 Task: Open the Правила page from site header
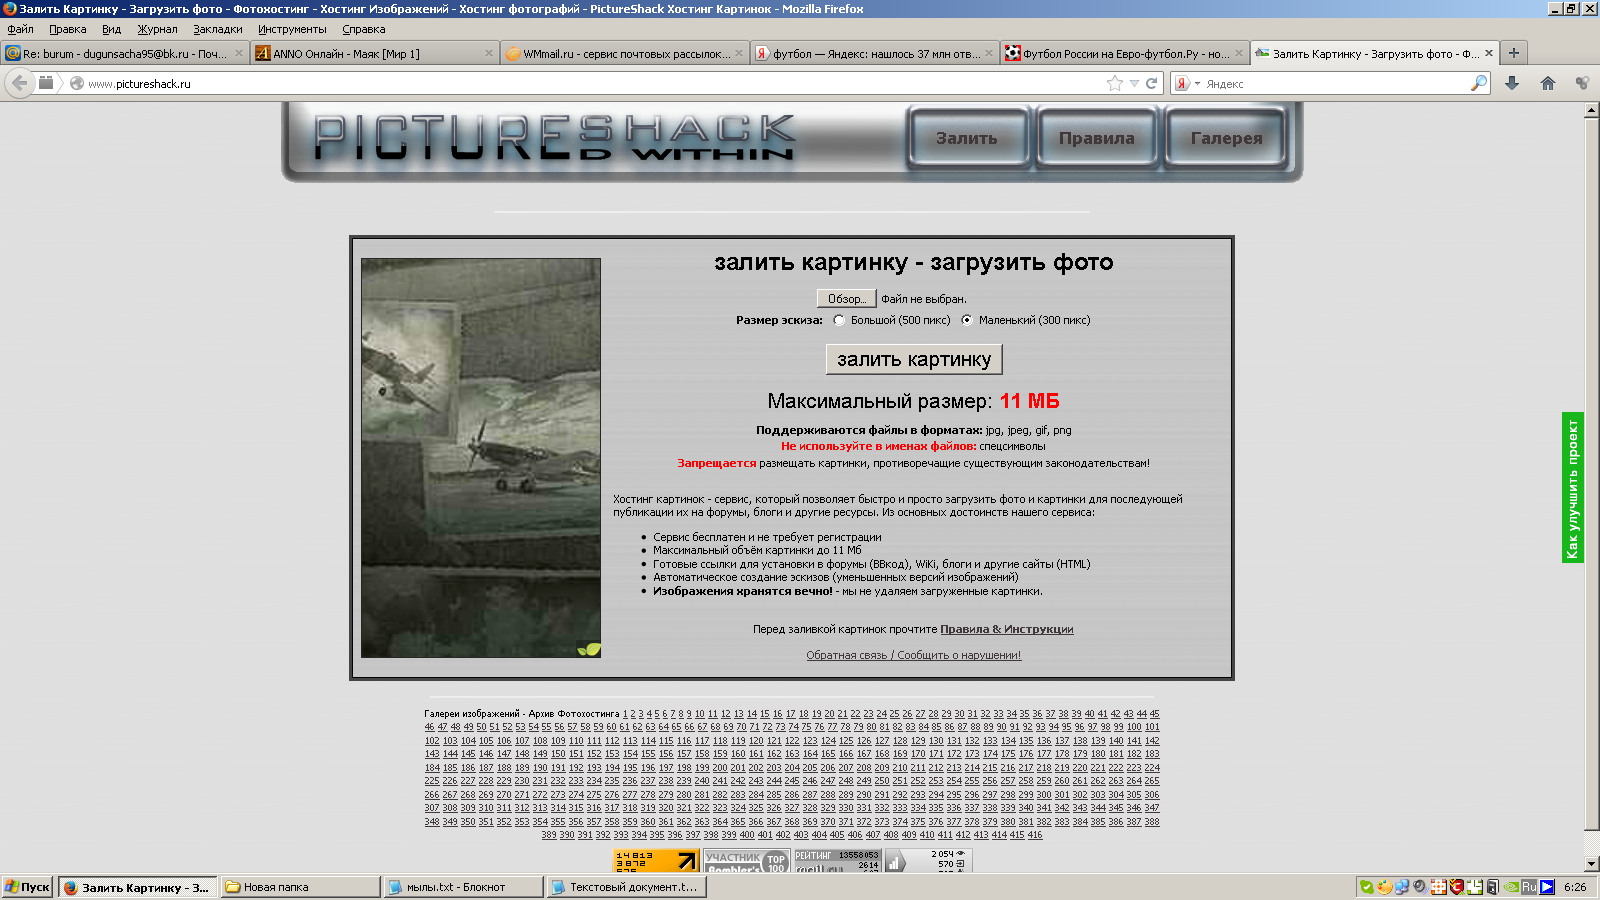[1097, 138]
